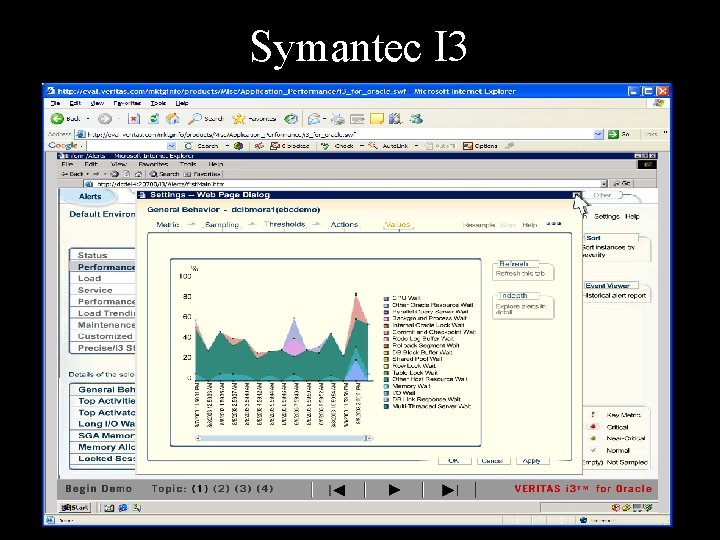720x540 pixels.
Task: Click the Options icon on Google toolbar
Action: [467, 146]
